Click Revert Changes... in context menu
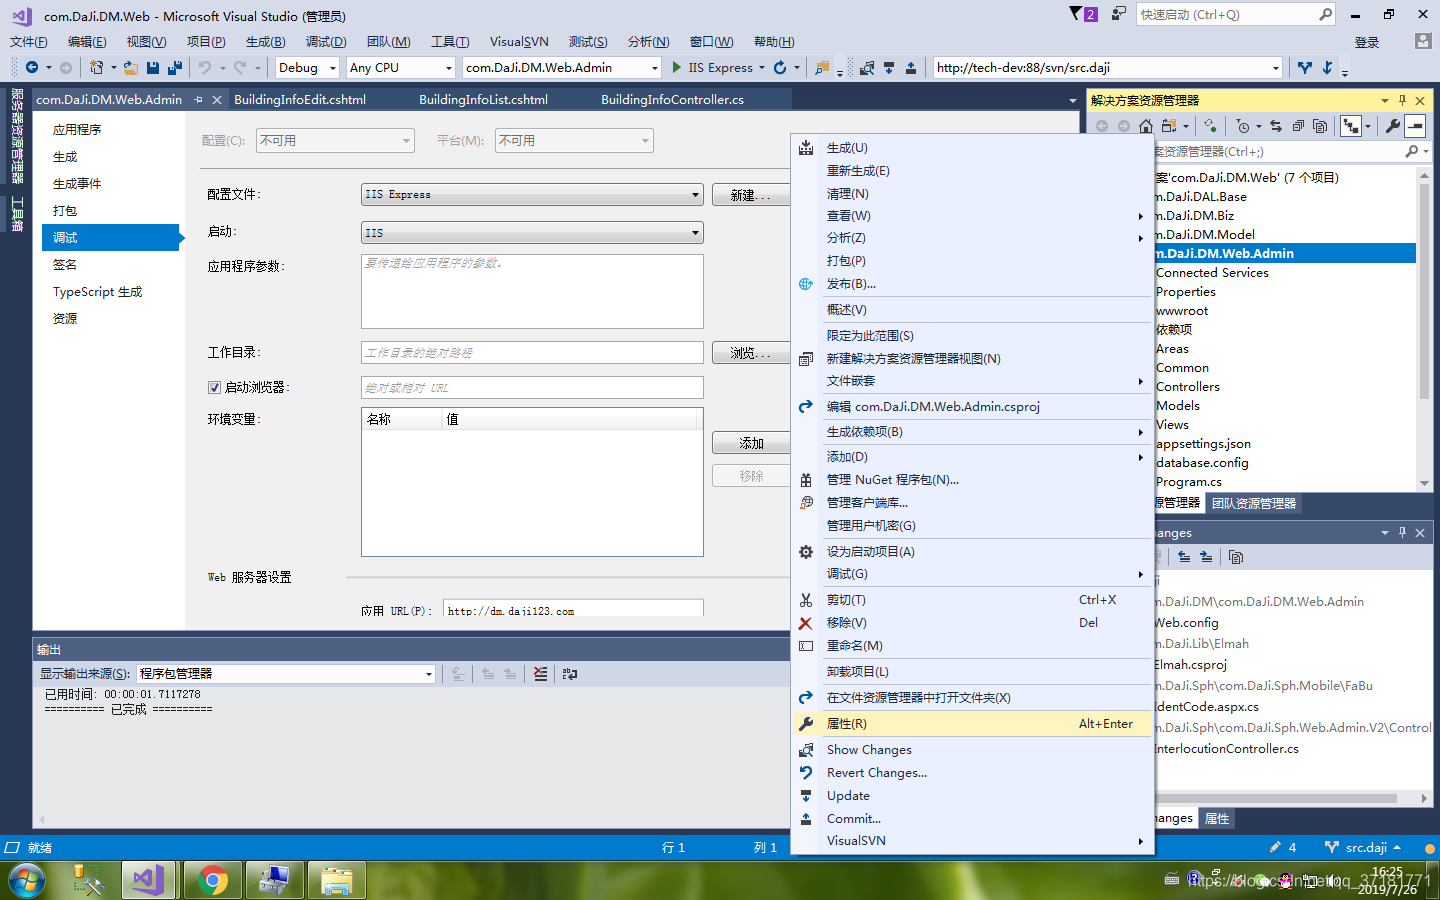 pyautogui.click(x=972, y=773)
